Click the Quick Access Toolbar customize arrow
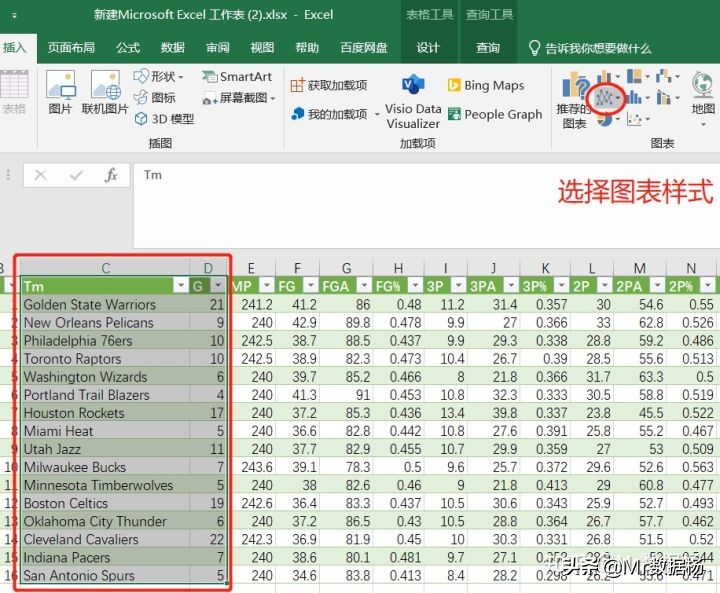The image size is (720, 593). click(14, 15)
